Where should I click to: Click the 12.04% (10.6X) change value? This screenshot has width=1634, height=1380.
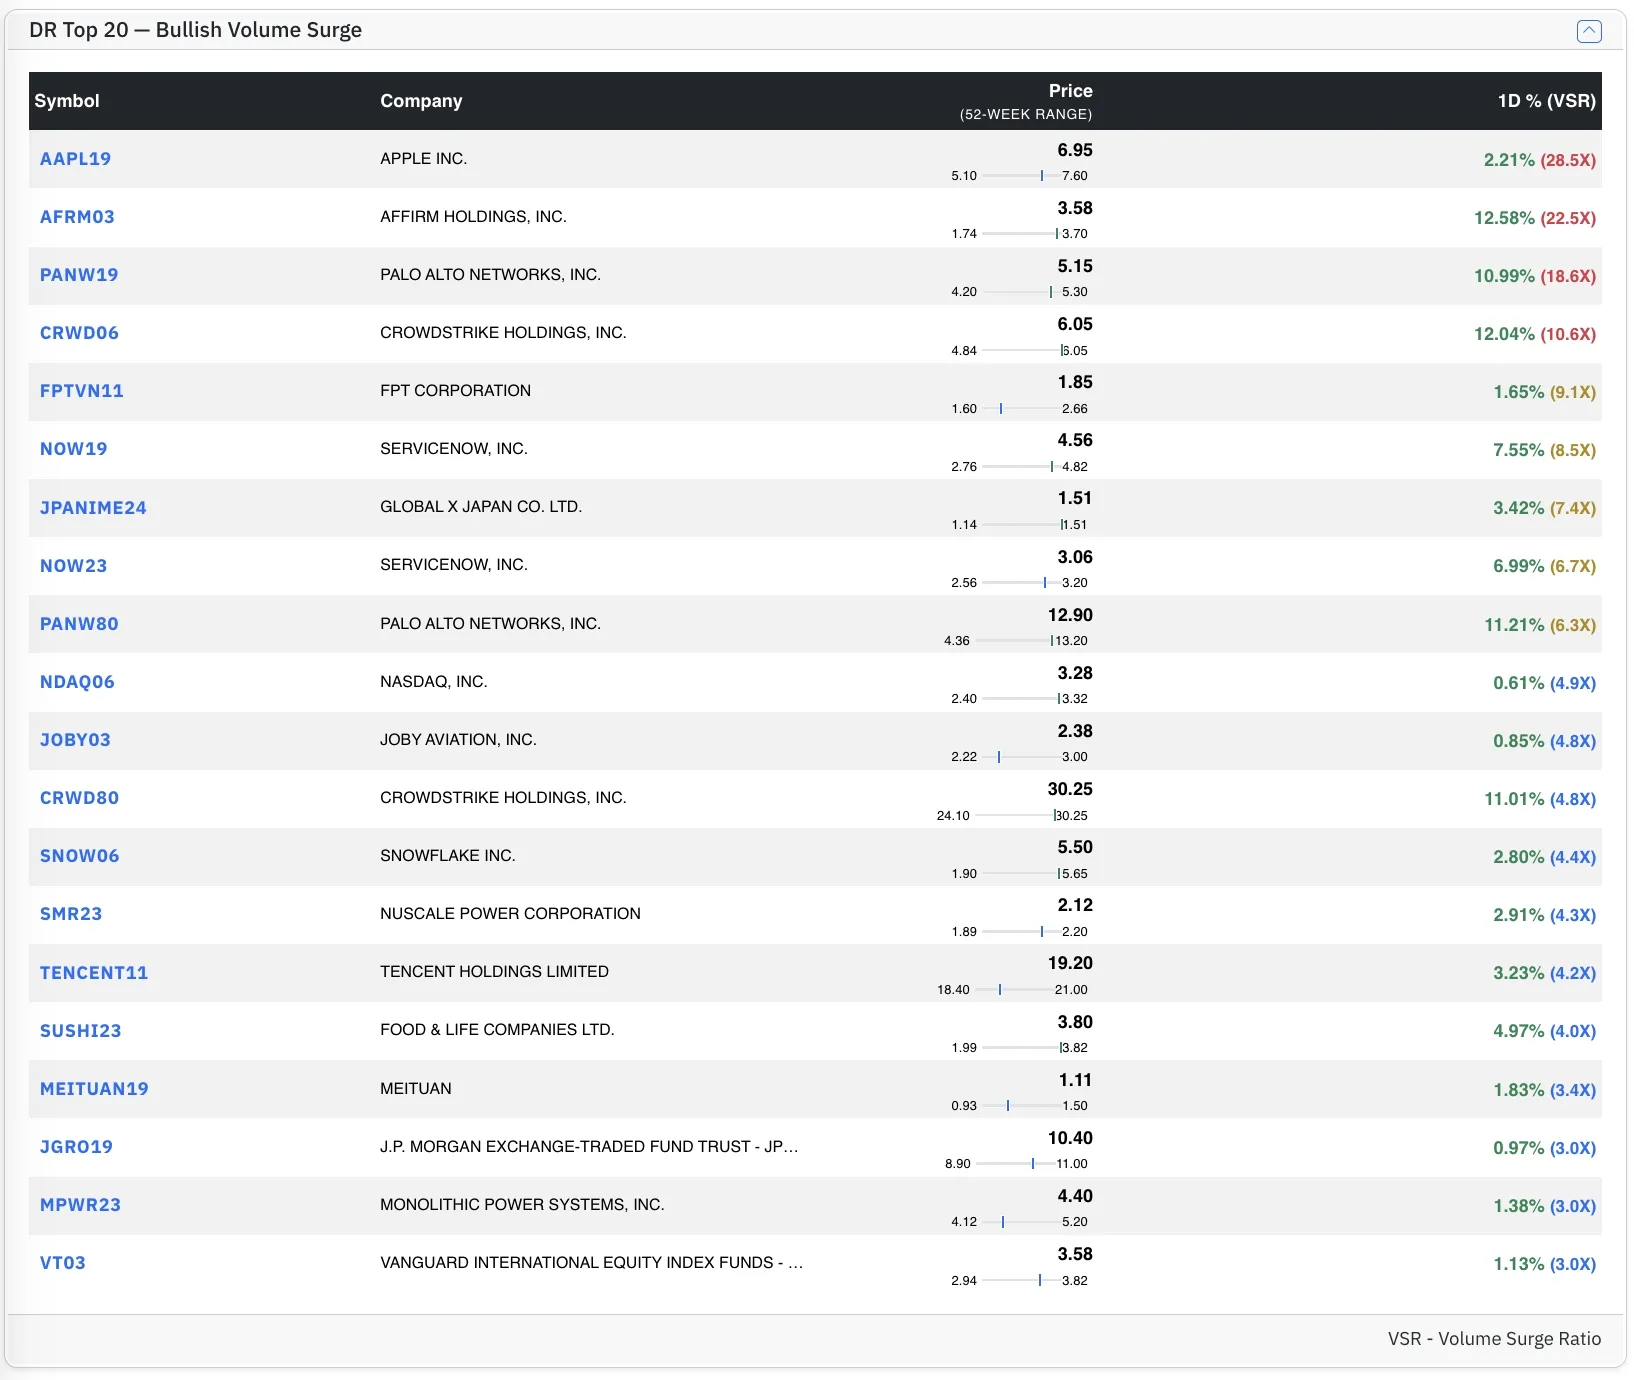pyautogui.click(x=1535, y=334)
